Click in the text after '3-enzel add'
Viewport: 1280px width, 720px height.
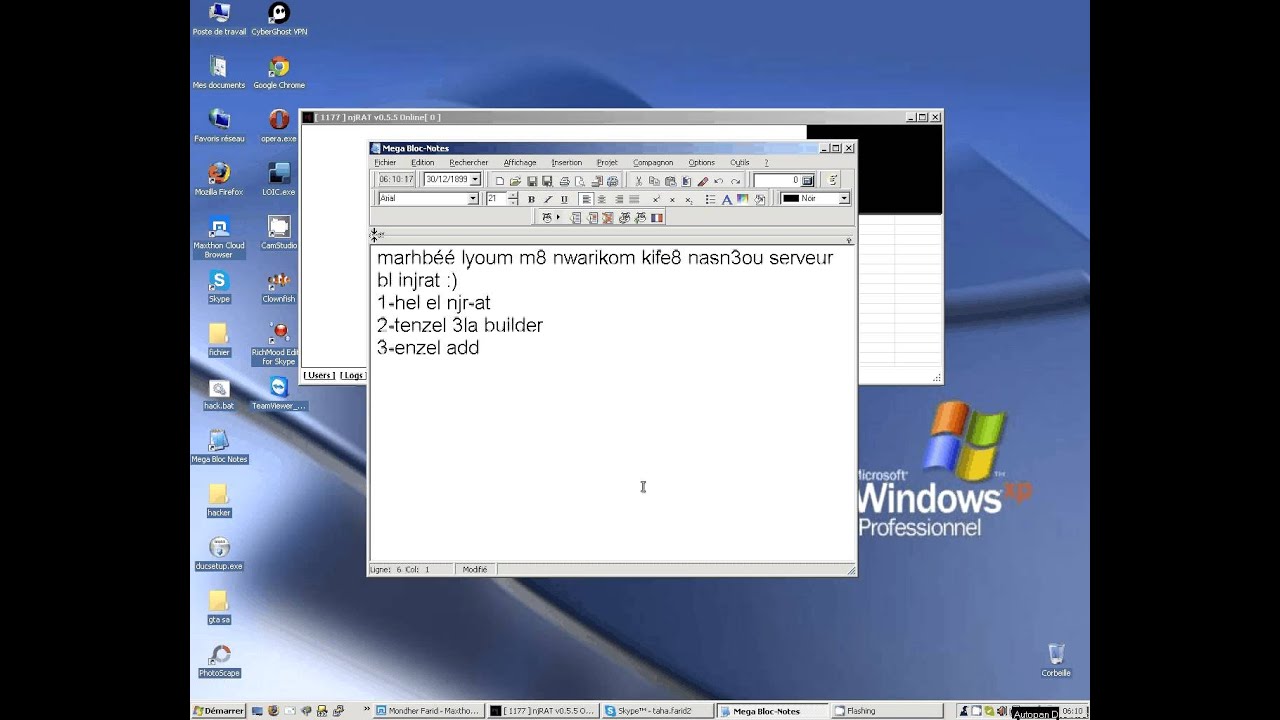click(482, 348)
